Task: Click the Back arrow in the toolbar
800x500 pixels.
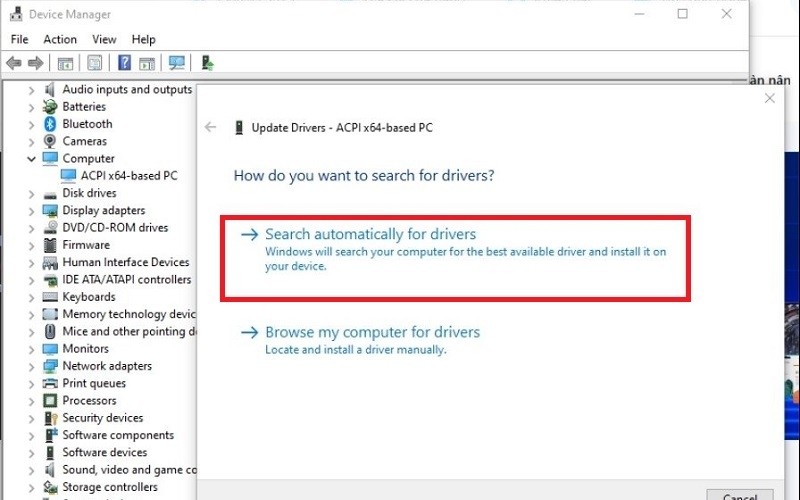Action: (x=14, y=63)
